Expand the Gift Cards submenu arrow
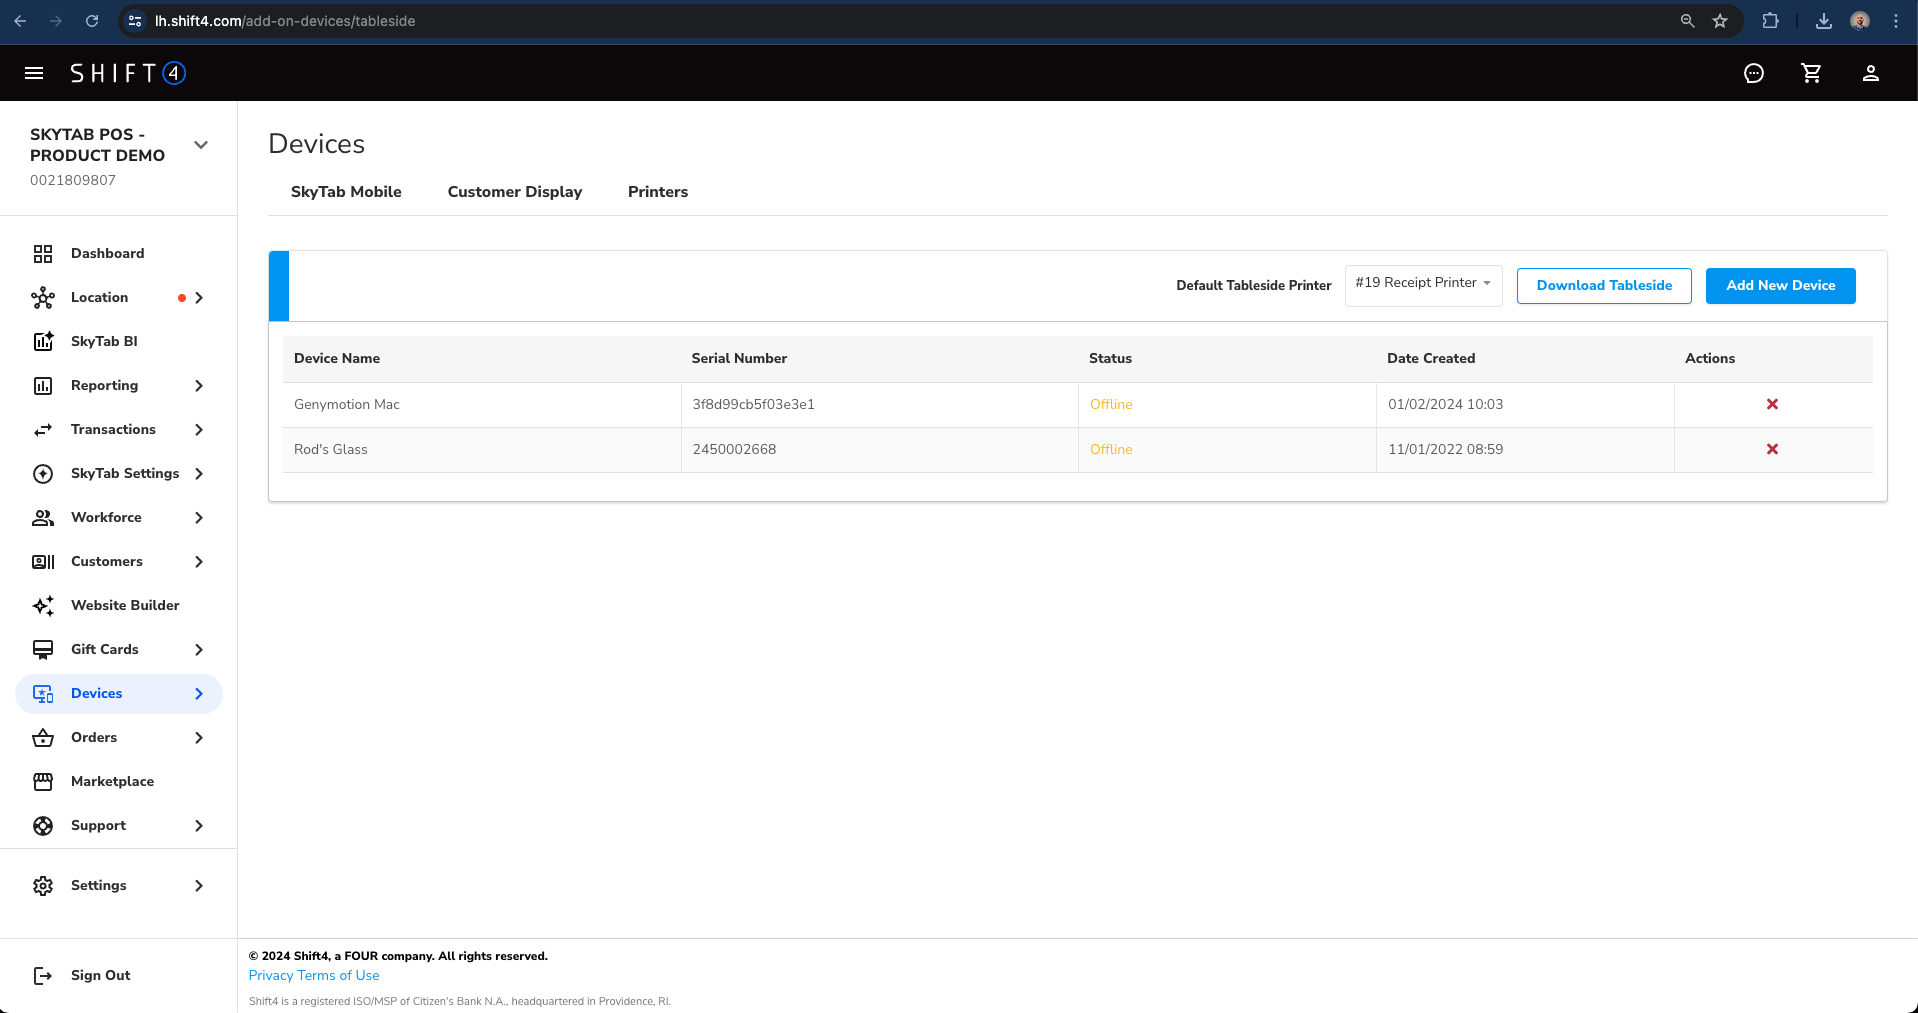Image resolution: width=1918 pixels, height=1013 pixels. point(199,650)
